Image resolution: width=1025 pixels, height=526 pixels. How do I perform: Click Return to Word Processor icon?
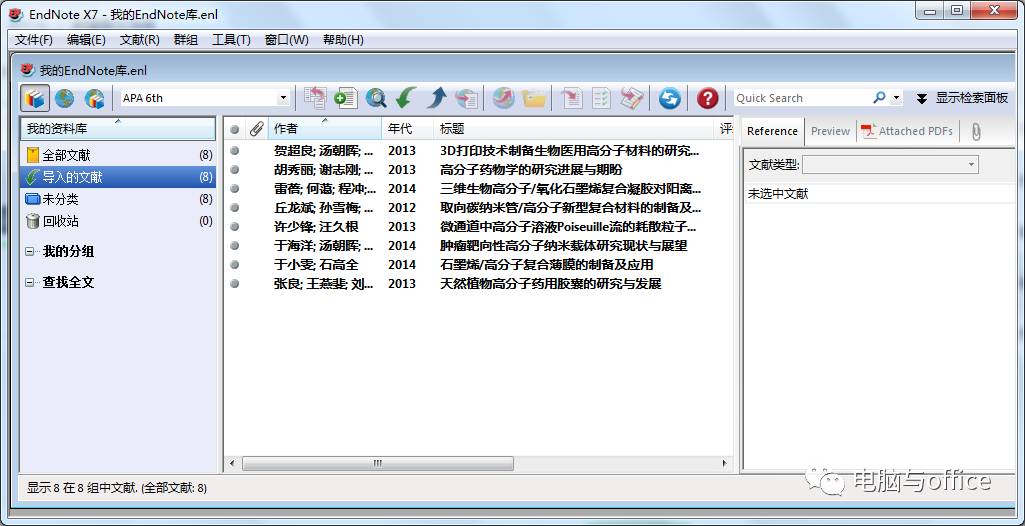tap(632, 99)
